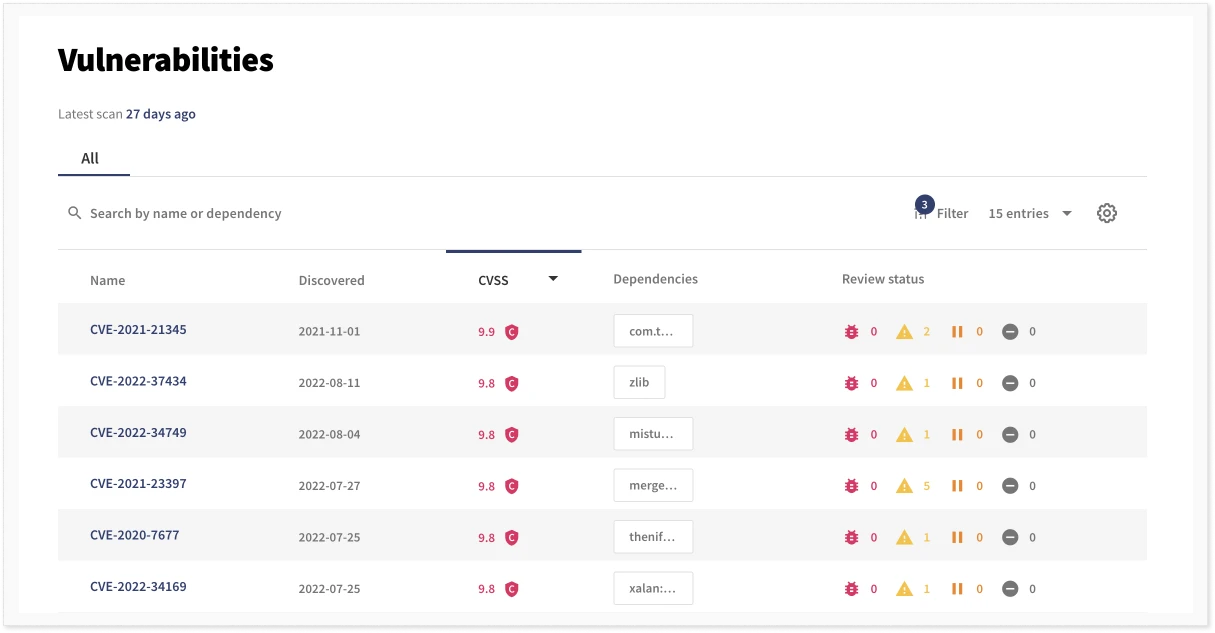Image resolution: width=1215 pixels, height=633 pixels.
Task: Click the bug icon on CVE-2020-7677 row
Action: point(851,537)
